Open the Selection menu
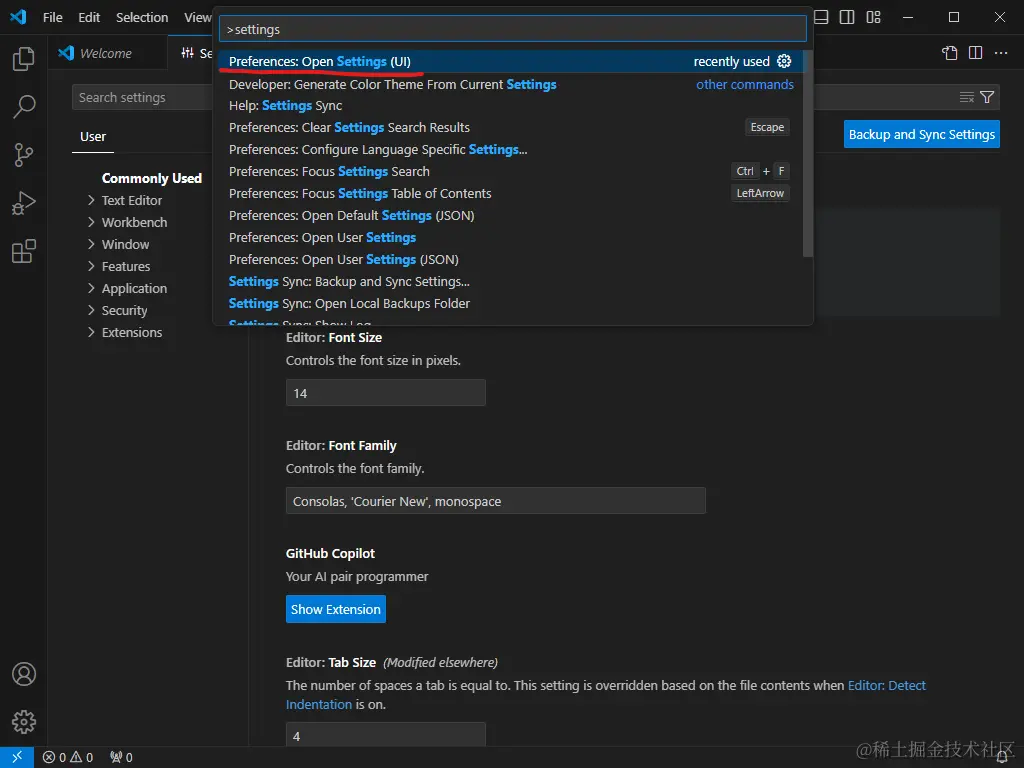Screen dimensions: 1024x768 point(142,18)
